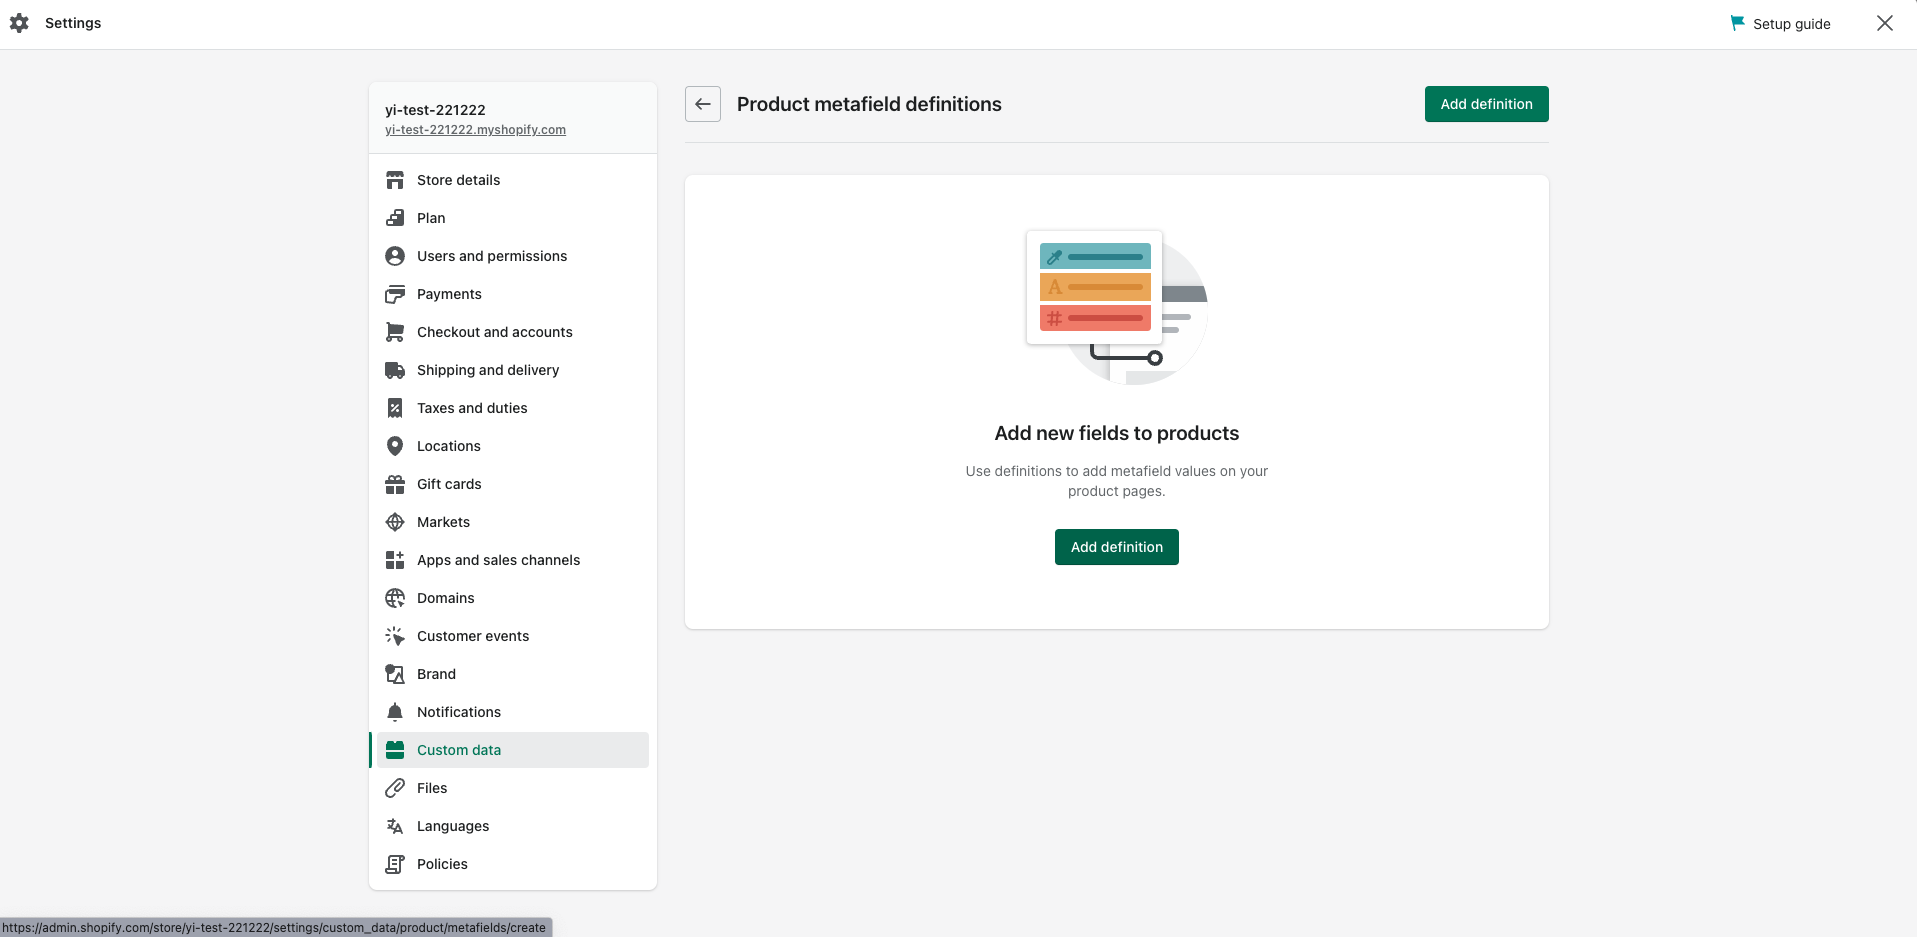1917x937 pixels.
Task: Click the Checkout and accounts cart icon
Action: click(x=395, y=332)
